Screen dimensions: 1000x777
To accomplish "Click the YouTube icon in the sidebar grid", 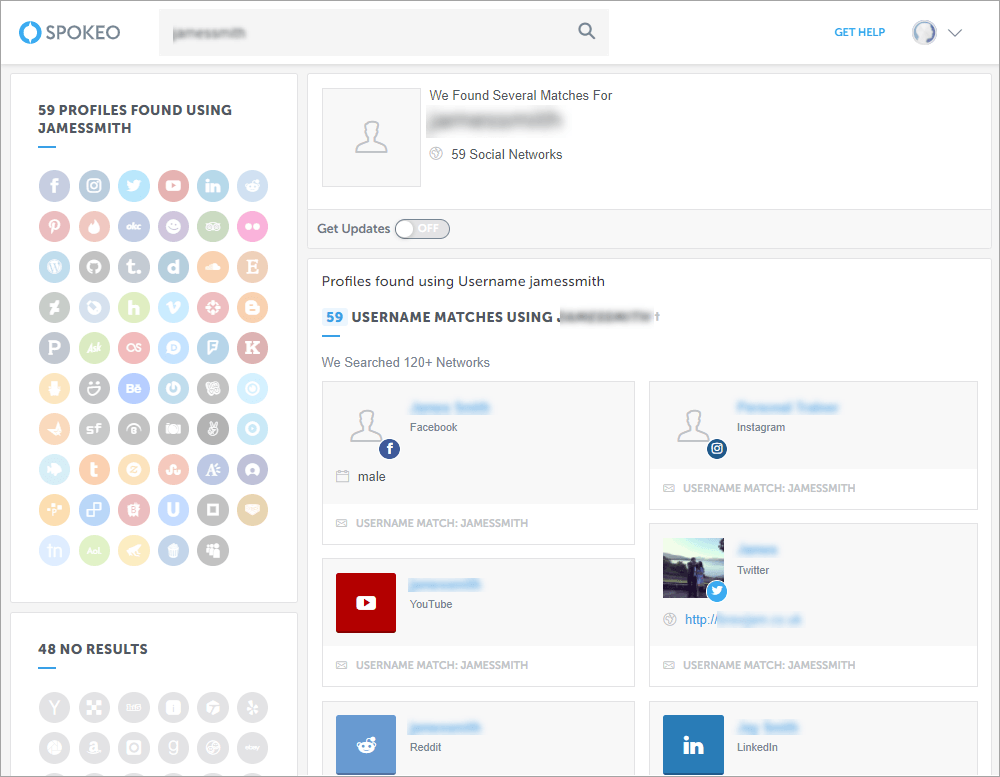I will (173, 186).
